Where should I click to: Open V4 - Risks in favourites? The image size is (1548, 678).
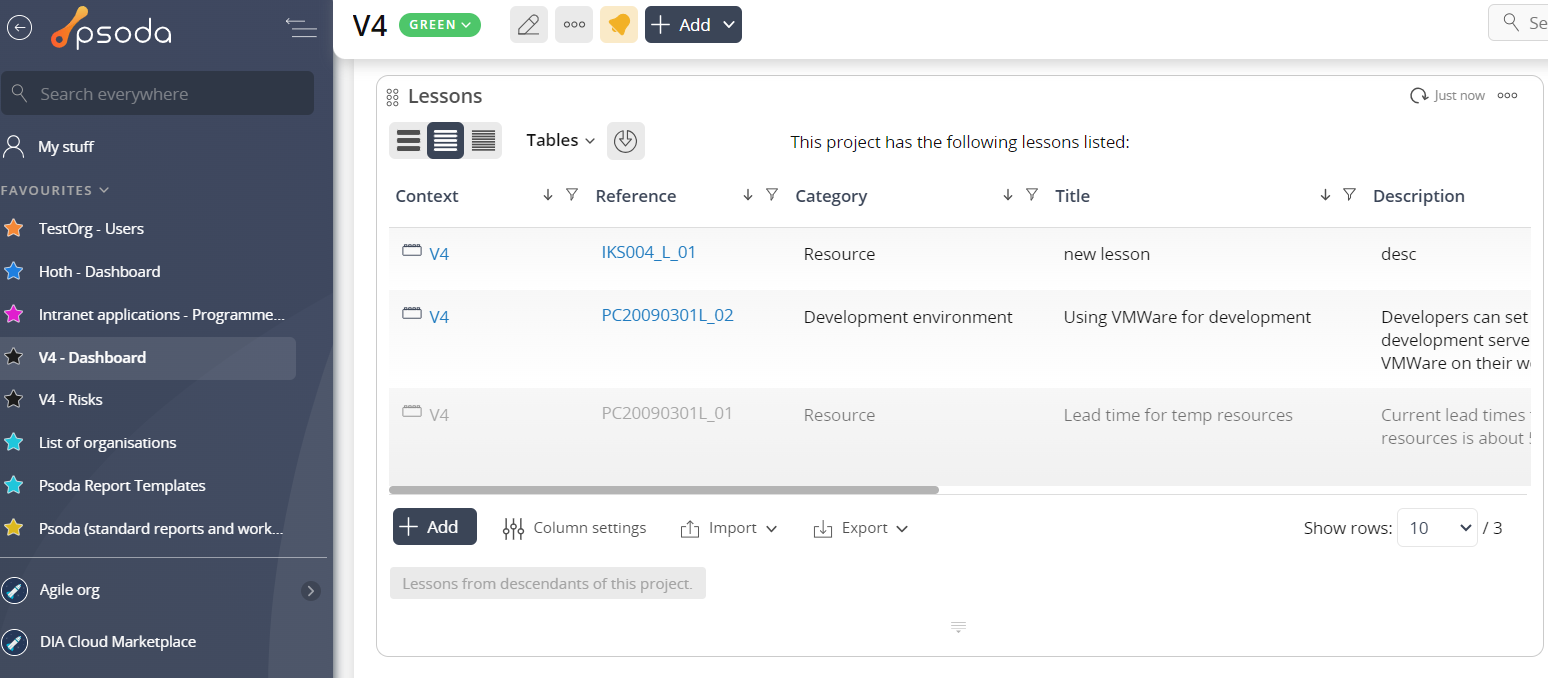[x=70, y=400]
